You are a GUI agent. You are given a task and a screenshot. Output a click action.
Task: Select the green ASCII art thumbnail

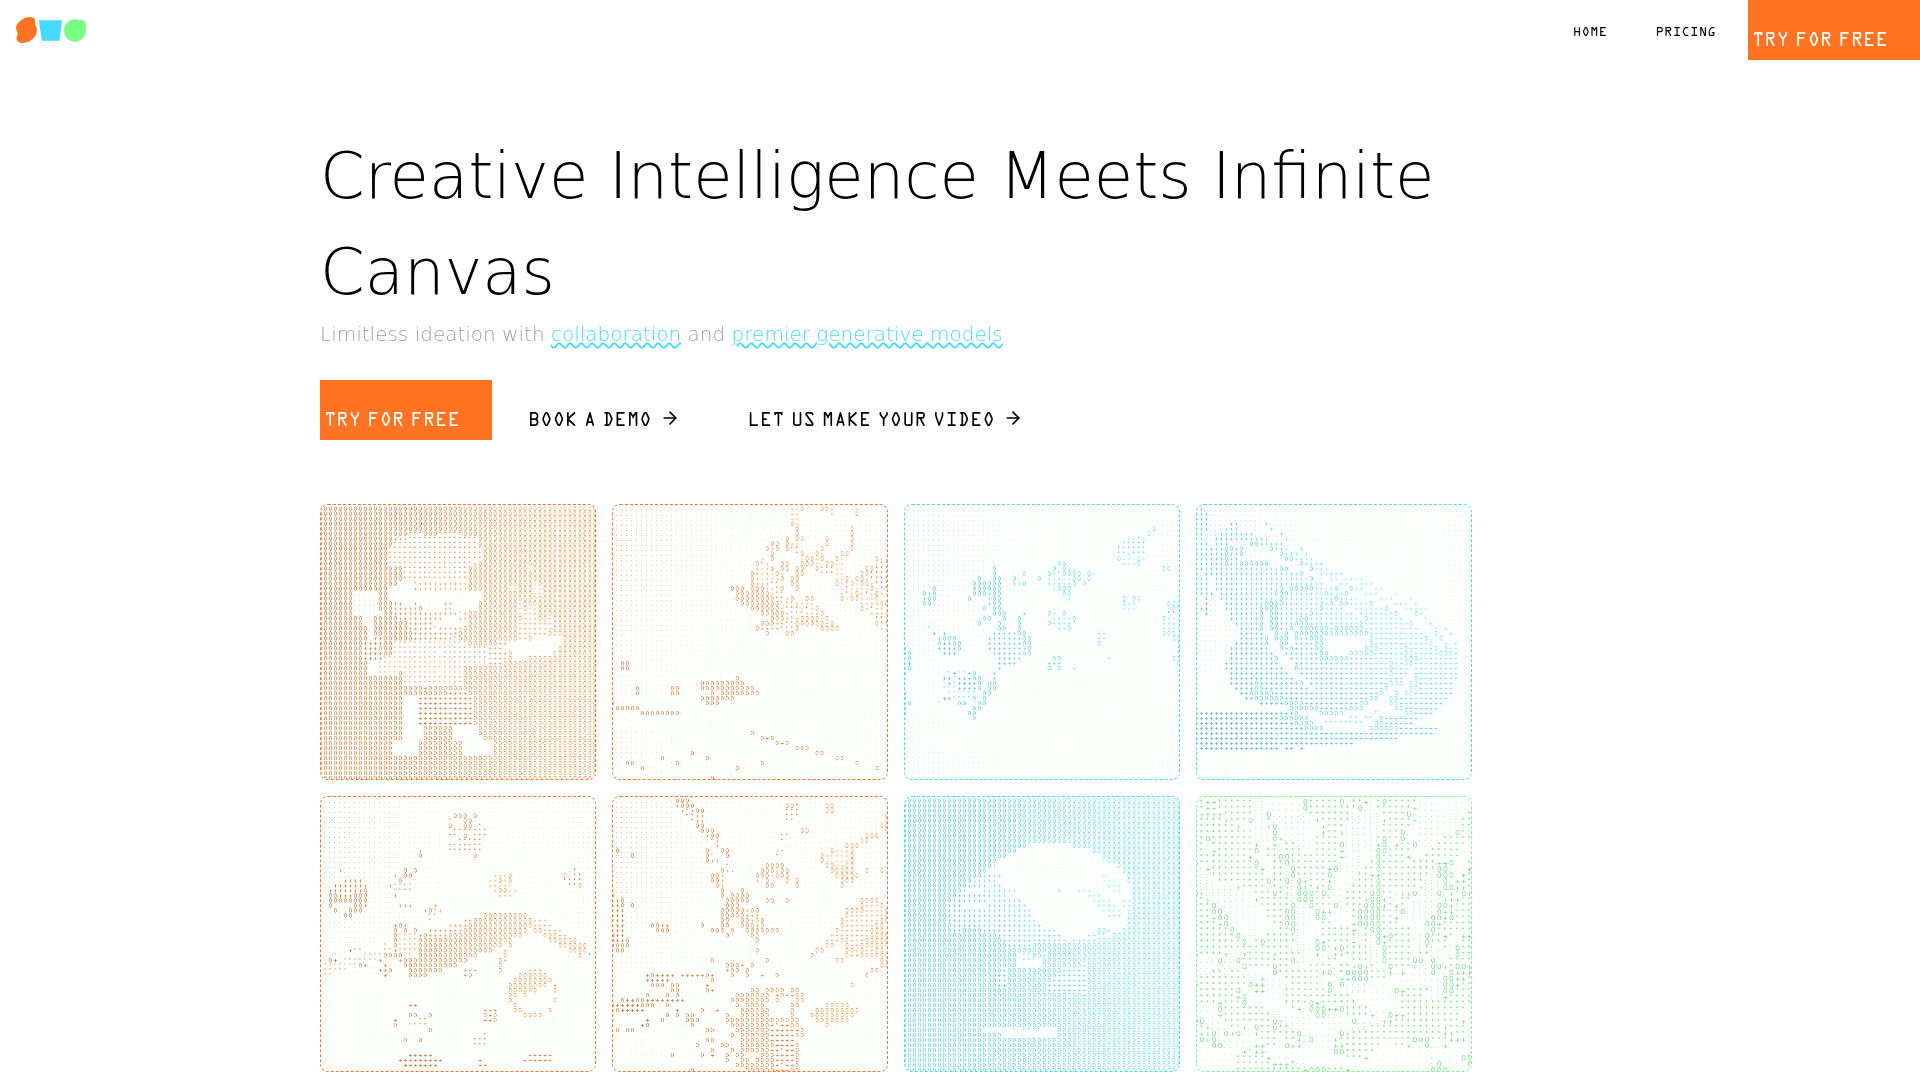[x=1334, y=934]
